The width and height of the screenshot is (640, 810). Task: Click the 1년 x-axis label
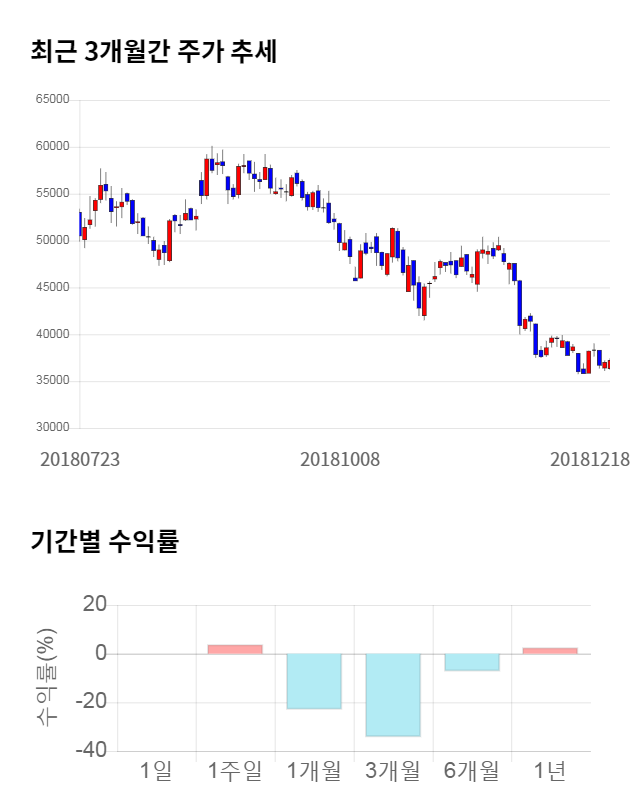(550, 771)
